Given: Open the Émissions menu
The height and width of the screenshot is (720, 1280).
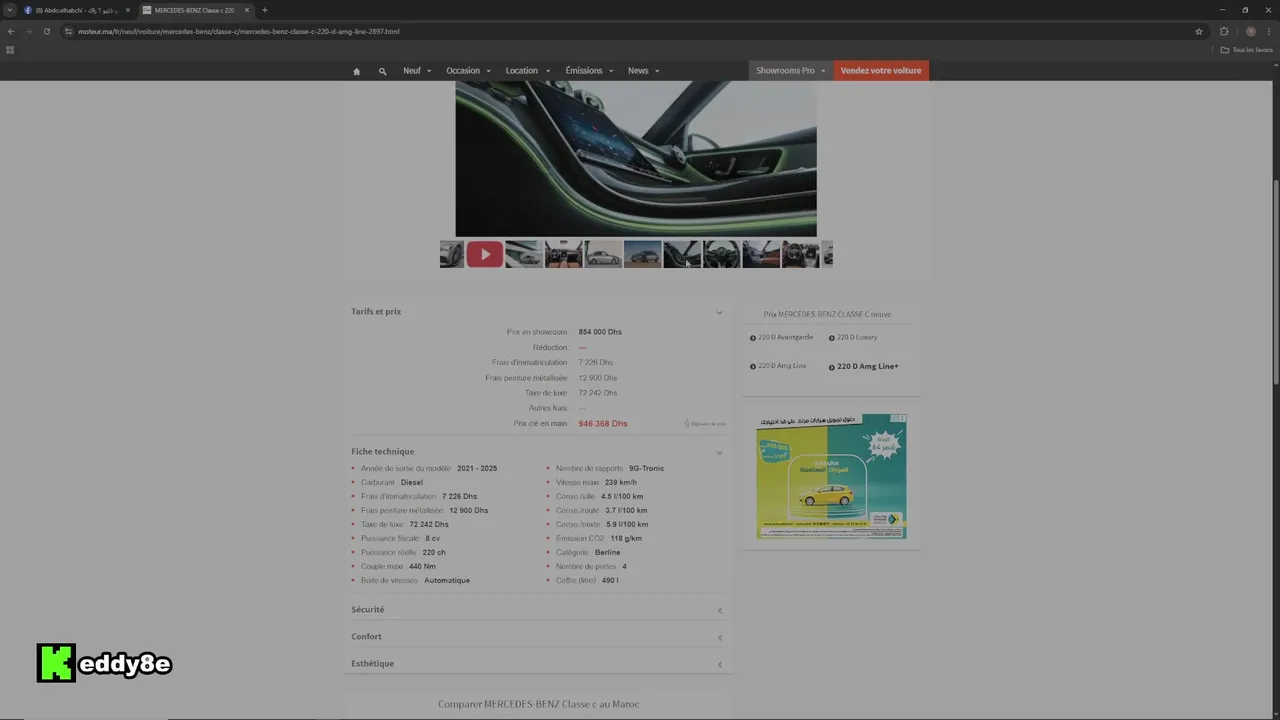Looking at the screenshot, I should [589, 71].
